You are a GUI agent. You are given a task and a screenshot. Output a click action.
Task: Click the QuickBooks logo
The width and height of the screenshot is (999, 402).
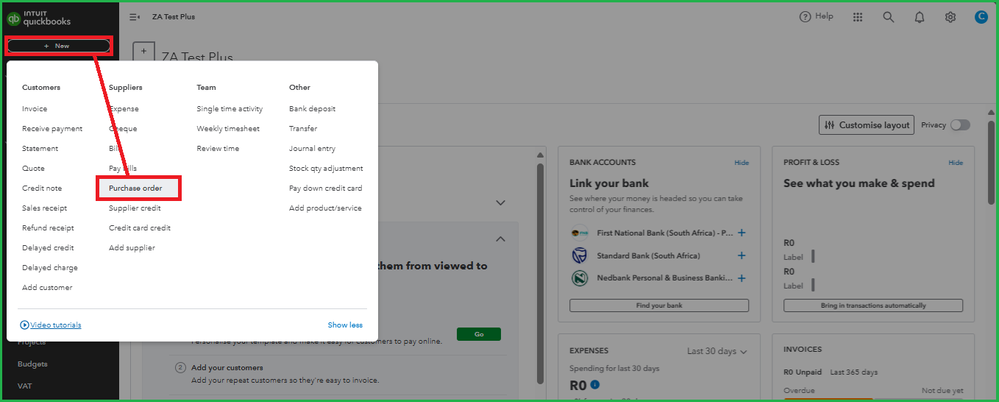click(x=38, y=17)
